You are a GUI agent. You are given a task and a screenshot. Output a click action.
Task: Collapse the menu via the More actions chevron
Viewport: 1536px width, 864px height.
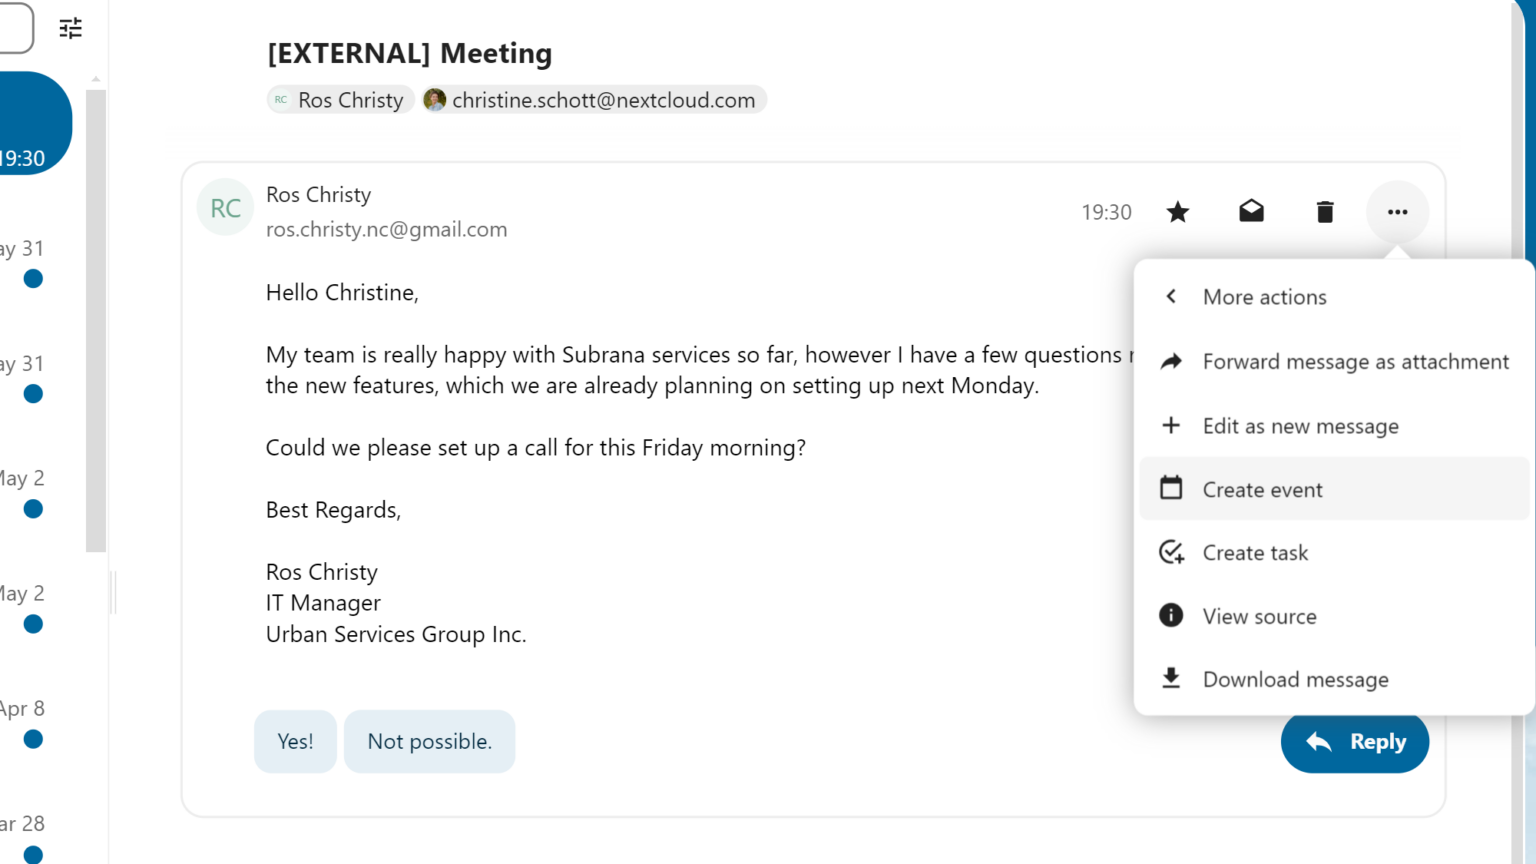point(1169,296)
